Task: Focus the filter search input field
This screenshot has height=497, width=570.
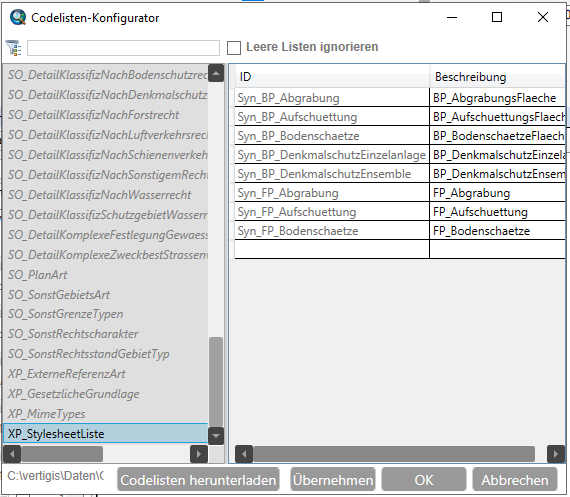Action: point(123,48)
